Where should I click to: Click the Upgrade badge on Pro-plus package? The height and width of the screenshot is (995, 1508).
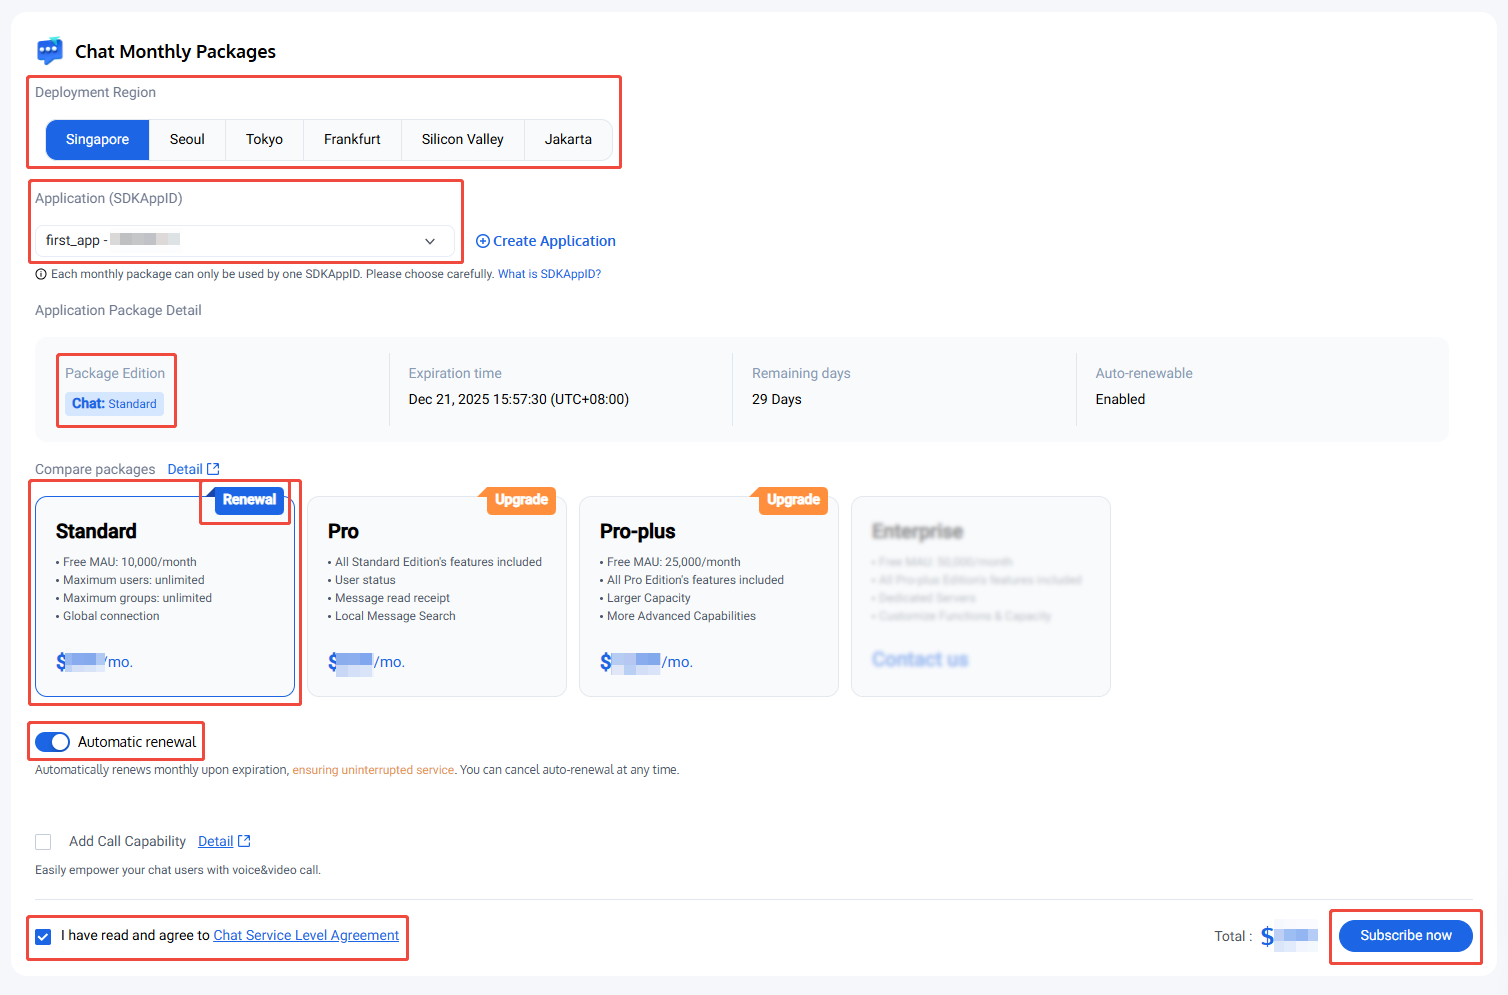tap(793, 500)
